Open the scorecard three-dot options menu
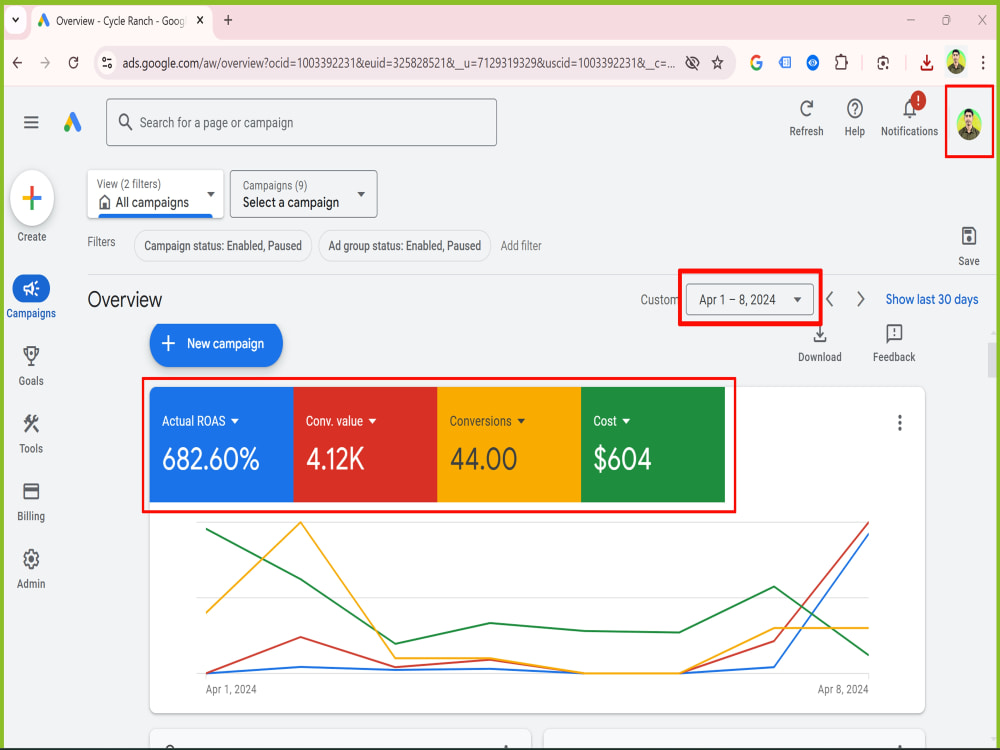1000x750 pixels. (900, 423)
